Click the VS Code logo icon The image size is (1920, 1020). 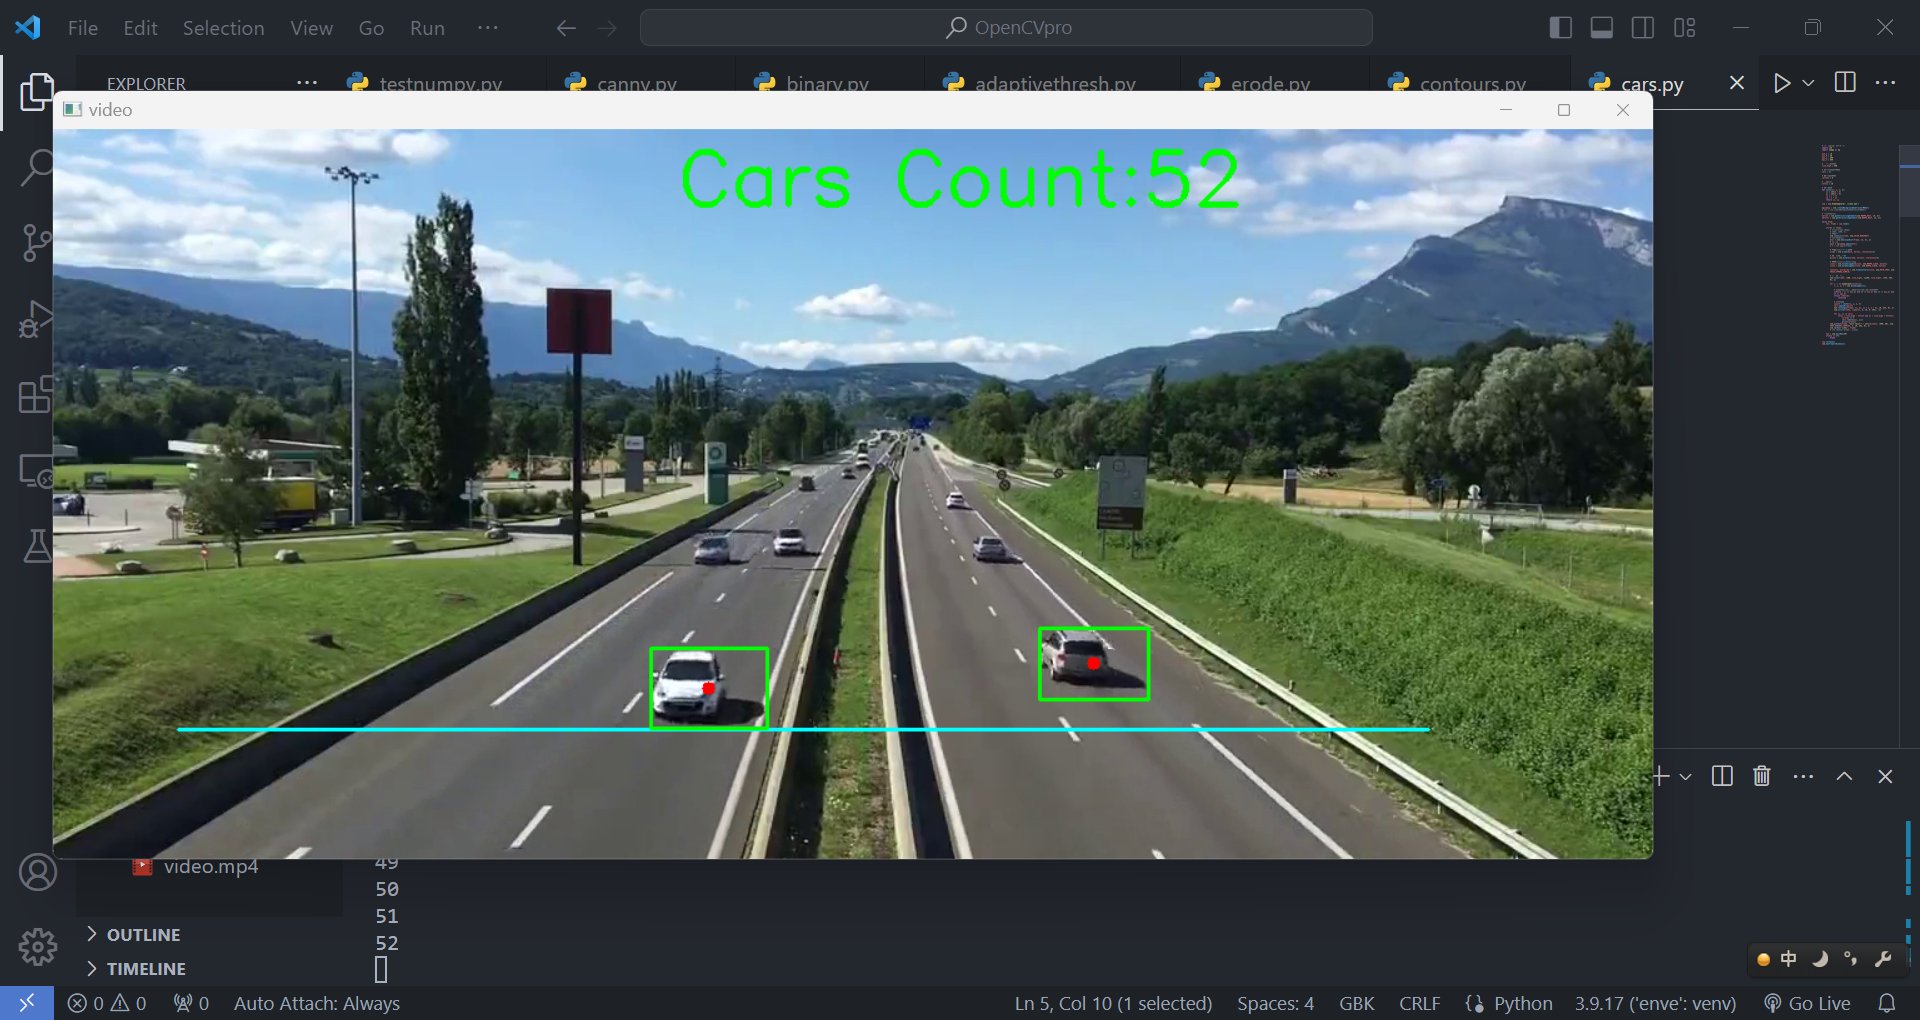28,27
